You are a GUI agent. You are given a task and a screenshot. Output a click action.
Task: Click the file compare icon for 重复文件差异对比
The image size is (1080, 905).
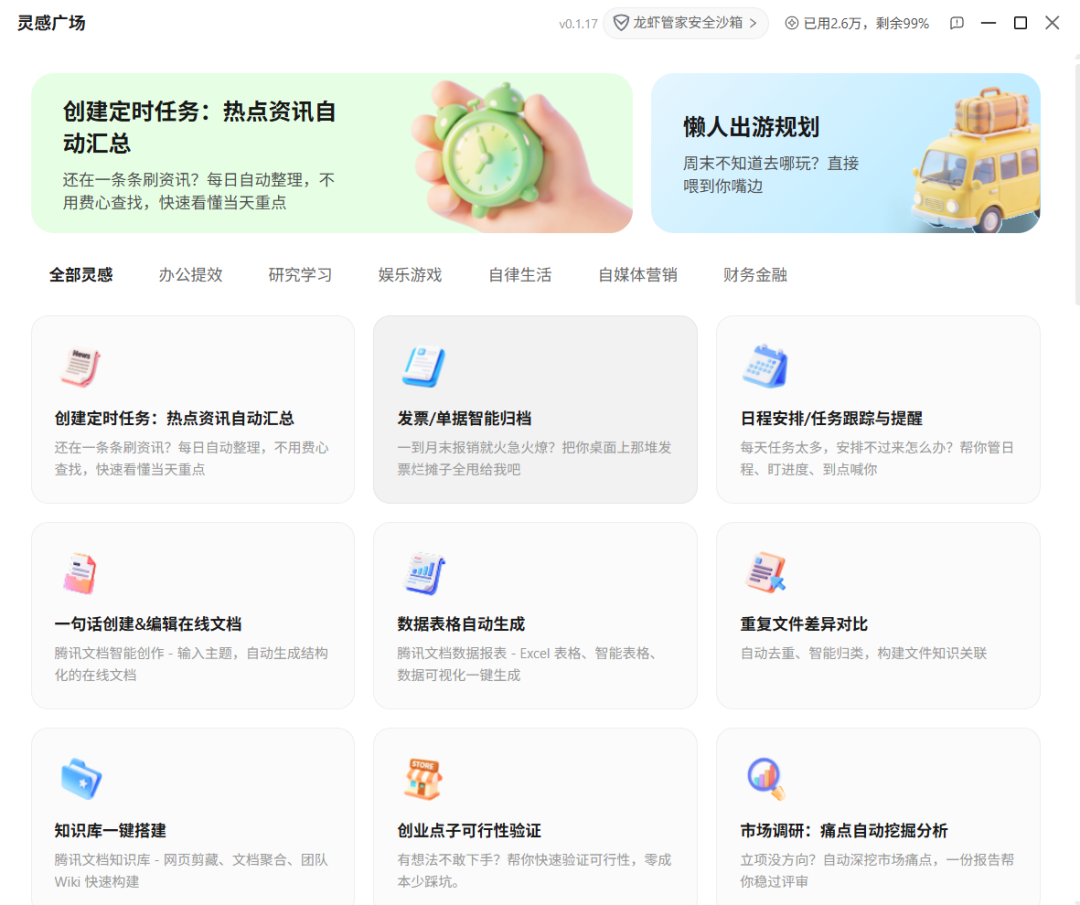click(765, 573)
